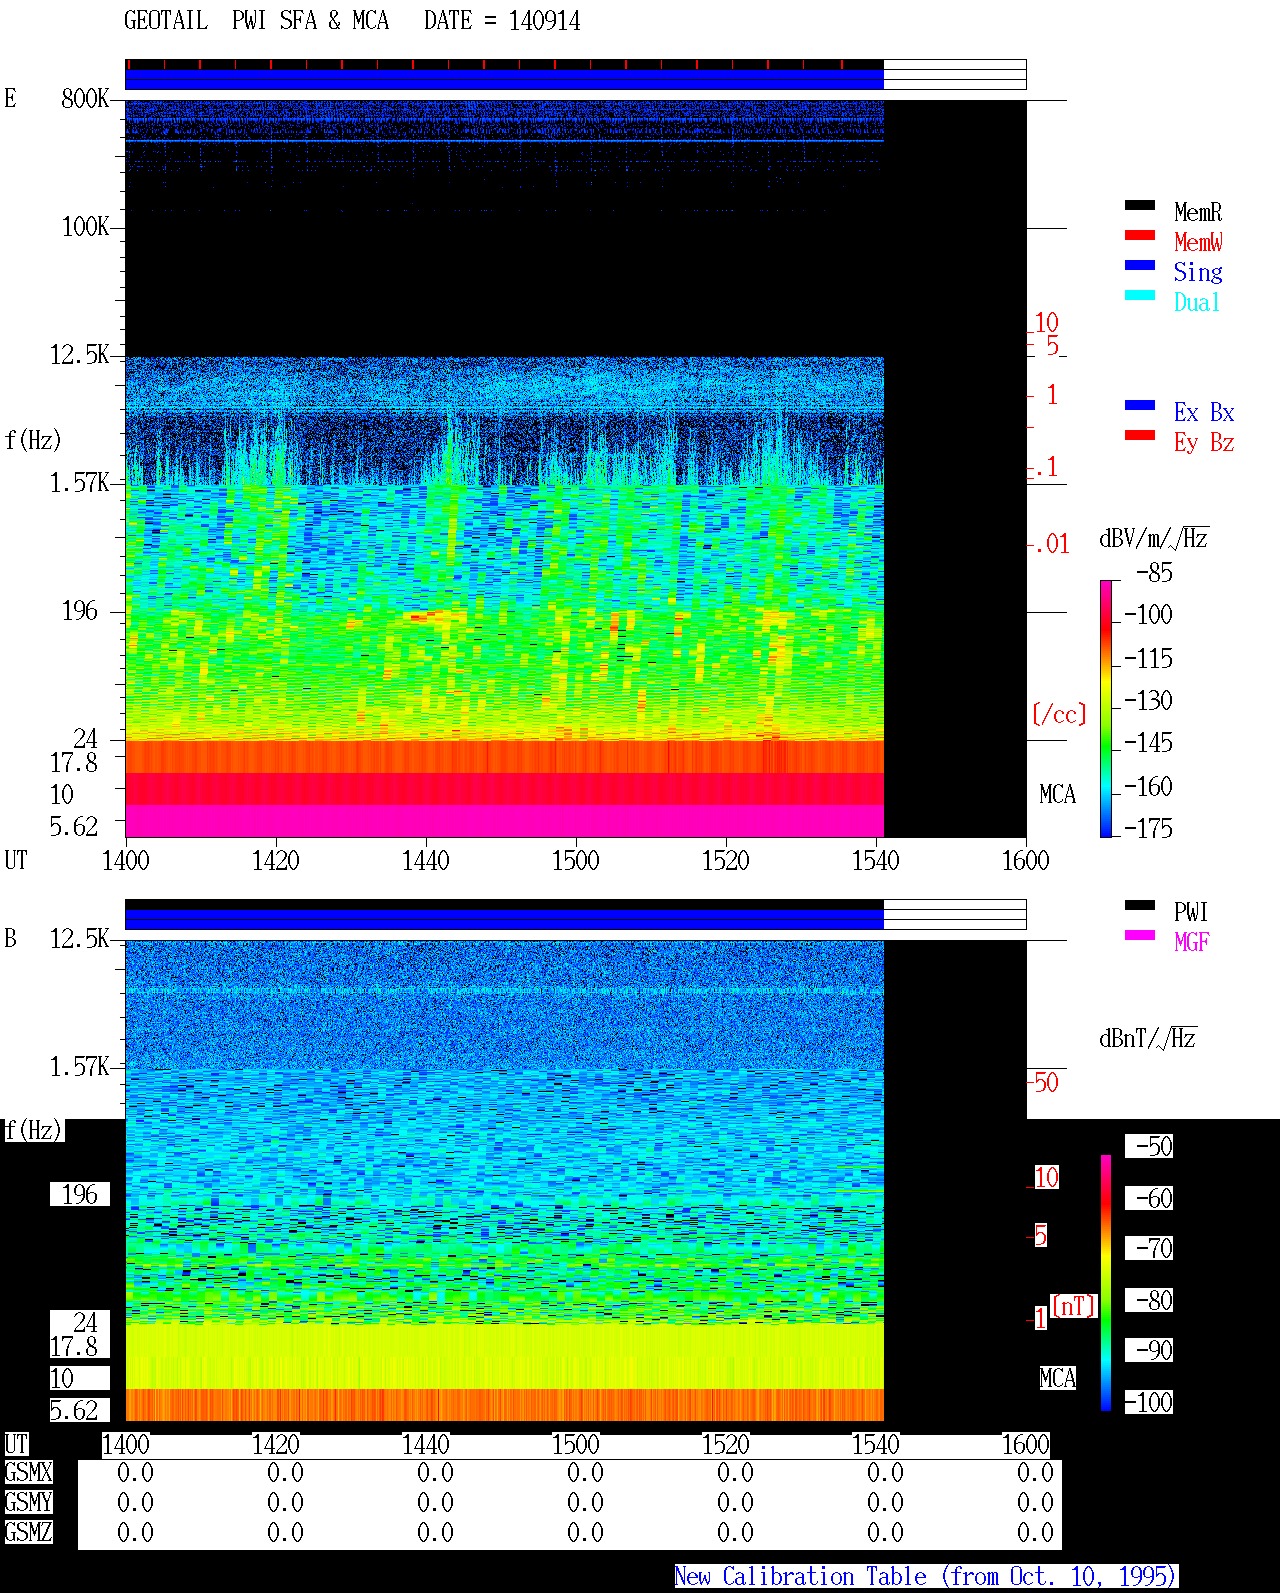Click the GSMX row label
The image size is (1280, 1593).
coord(28,1473)
